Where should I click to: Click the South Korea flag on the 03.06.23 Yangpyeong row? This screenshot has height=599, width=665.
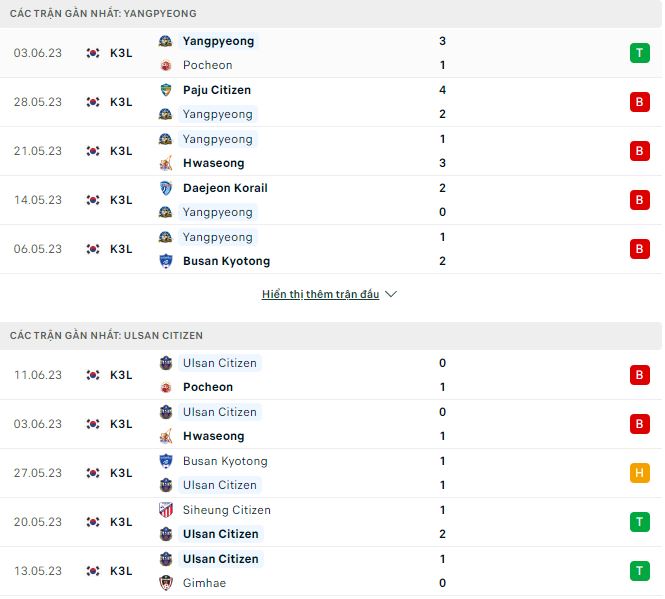click(x=93, y=53)
